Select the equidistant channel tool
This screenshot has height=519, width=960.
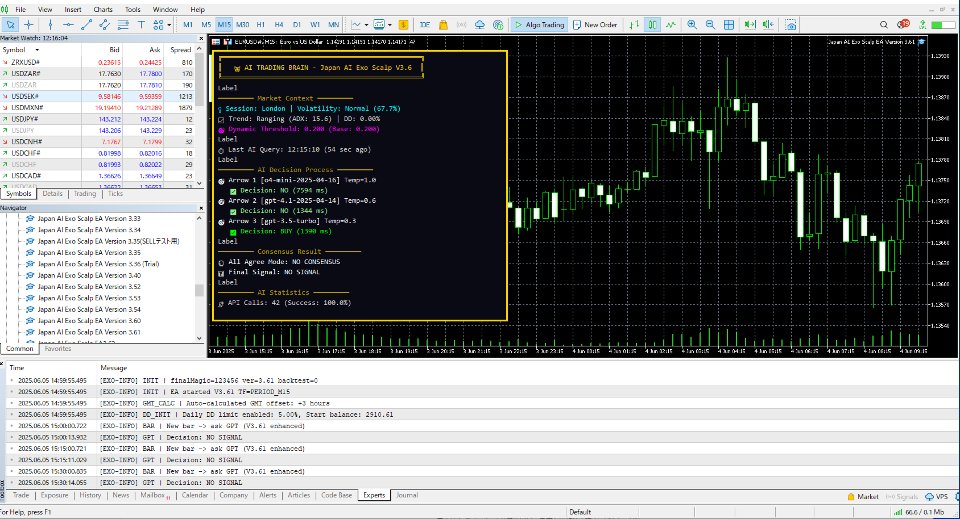coord(105,24)
